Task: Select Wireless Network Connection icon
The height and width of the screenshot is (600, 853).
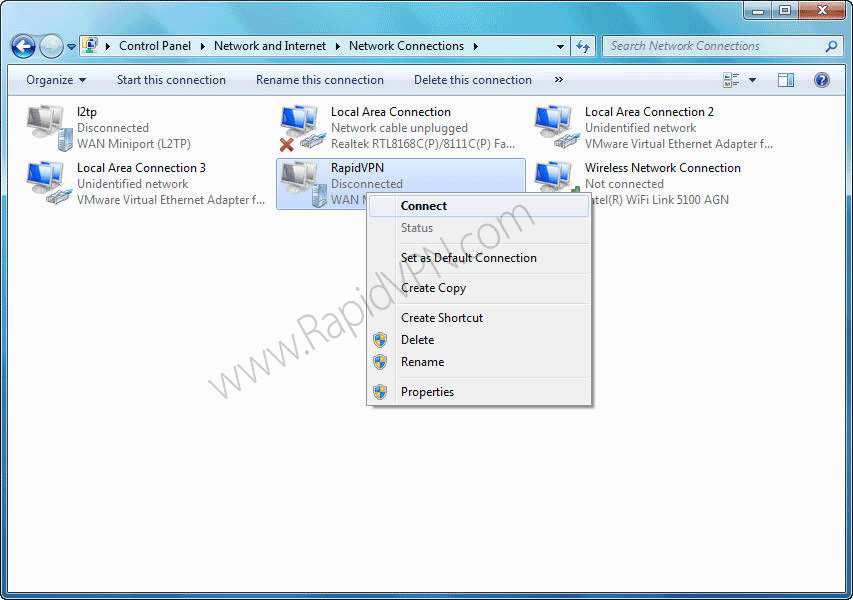Action: tap(557, 178)
